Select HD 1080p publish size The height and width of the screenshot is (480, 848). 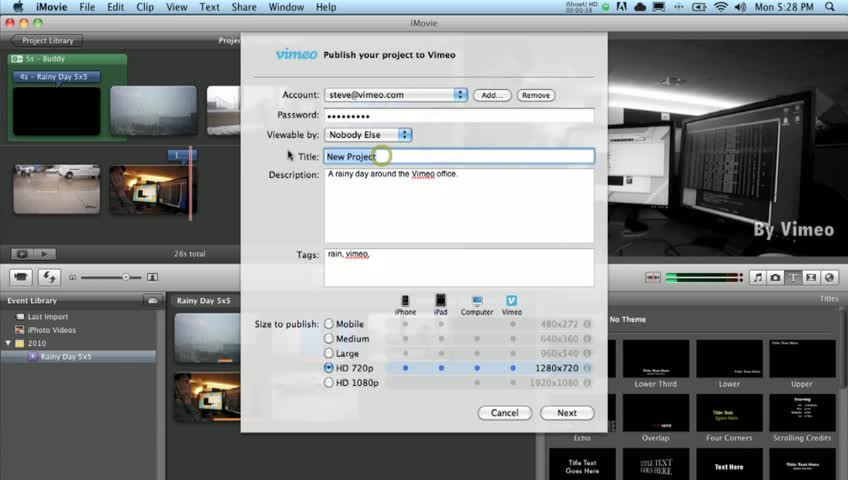point(329,382)
